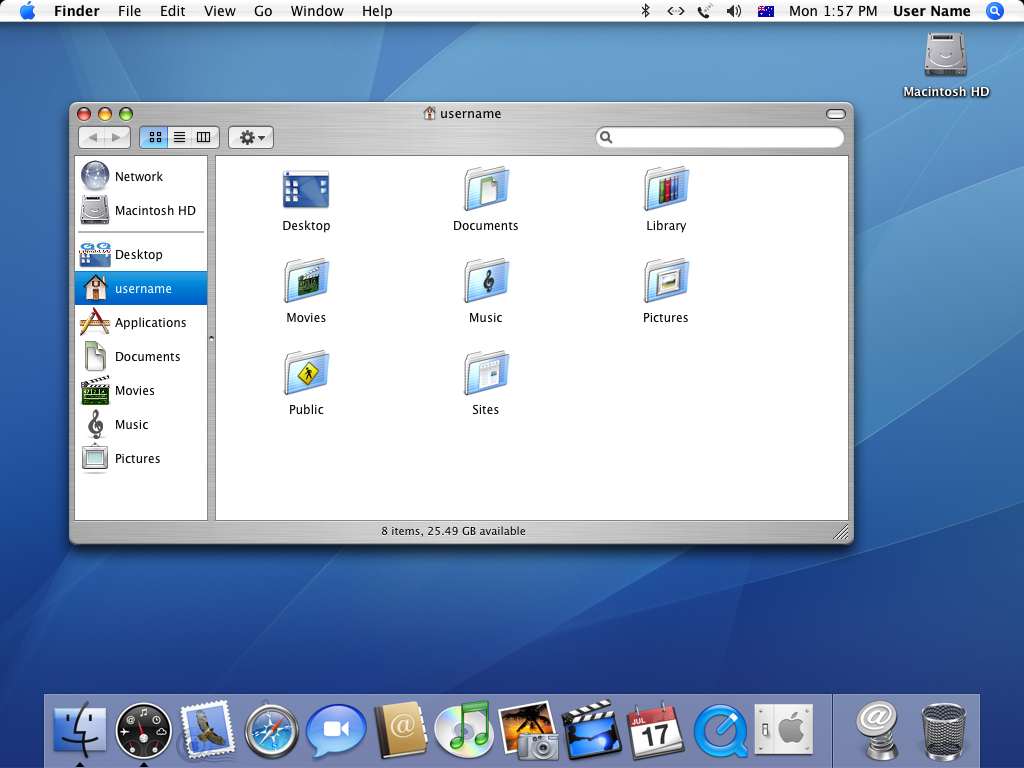Click the sidebar divider handle
The height and width of the screenshot is (768, 1024).
(x=211, y=338)
